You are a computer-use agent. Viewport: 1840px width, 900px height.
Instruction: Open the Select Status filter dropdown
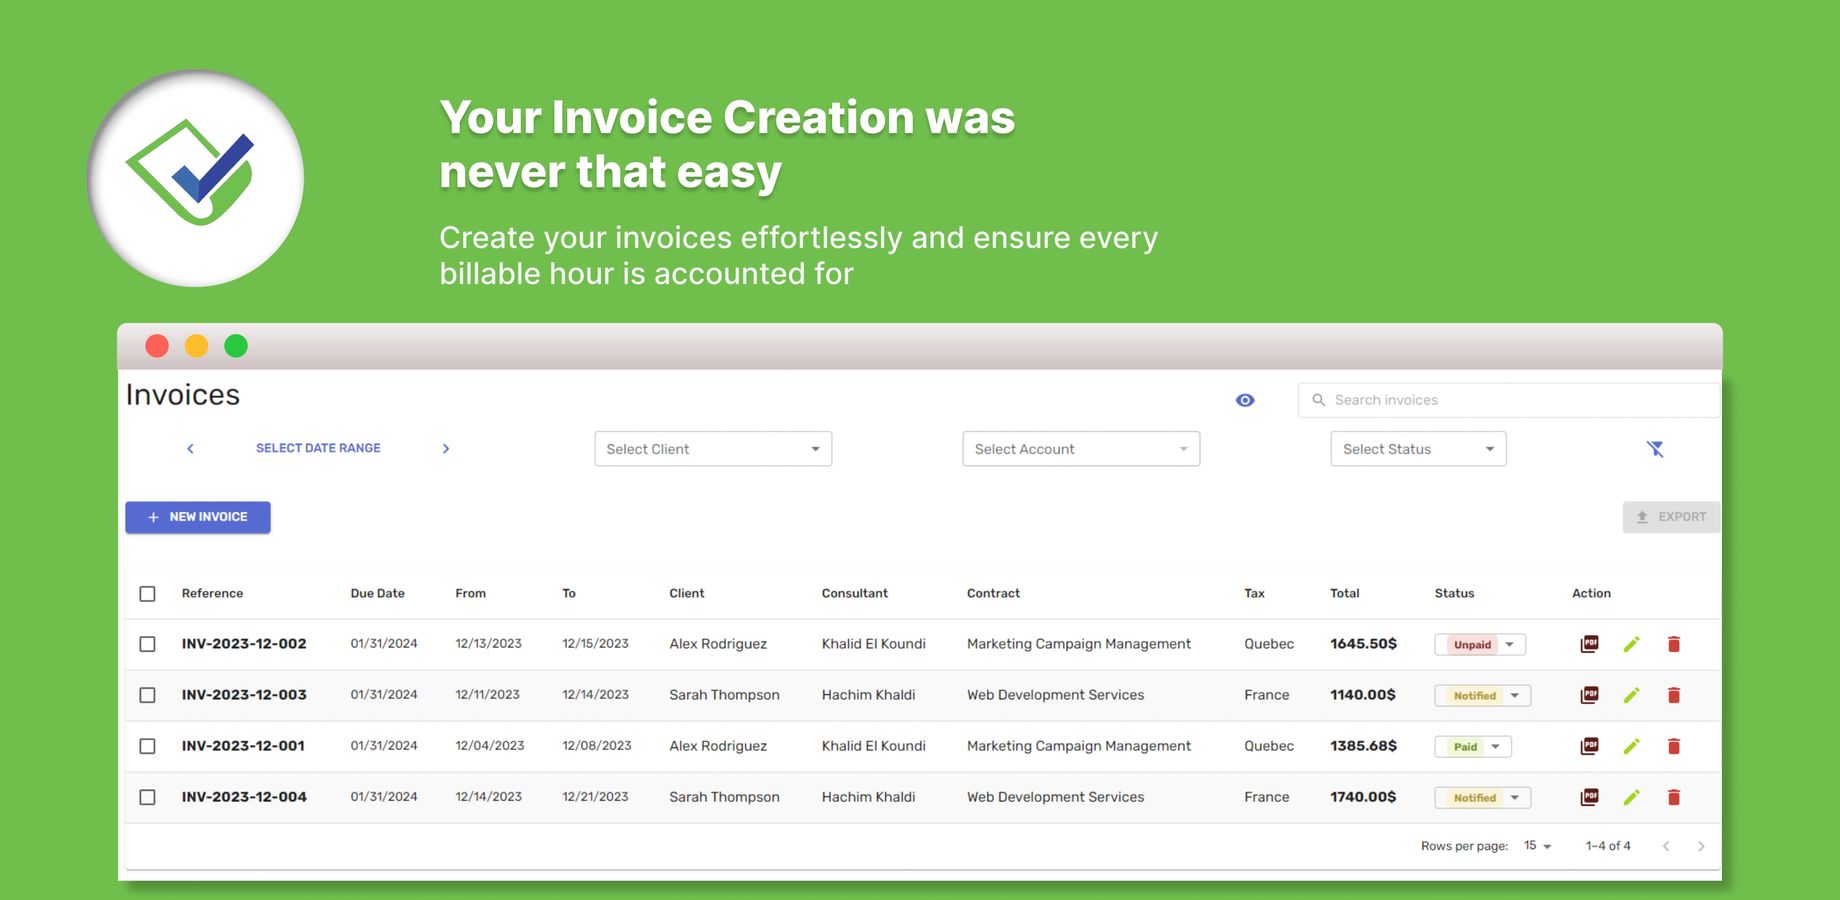click(1418, 449)
